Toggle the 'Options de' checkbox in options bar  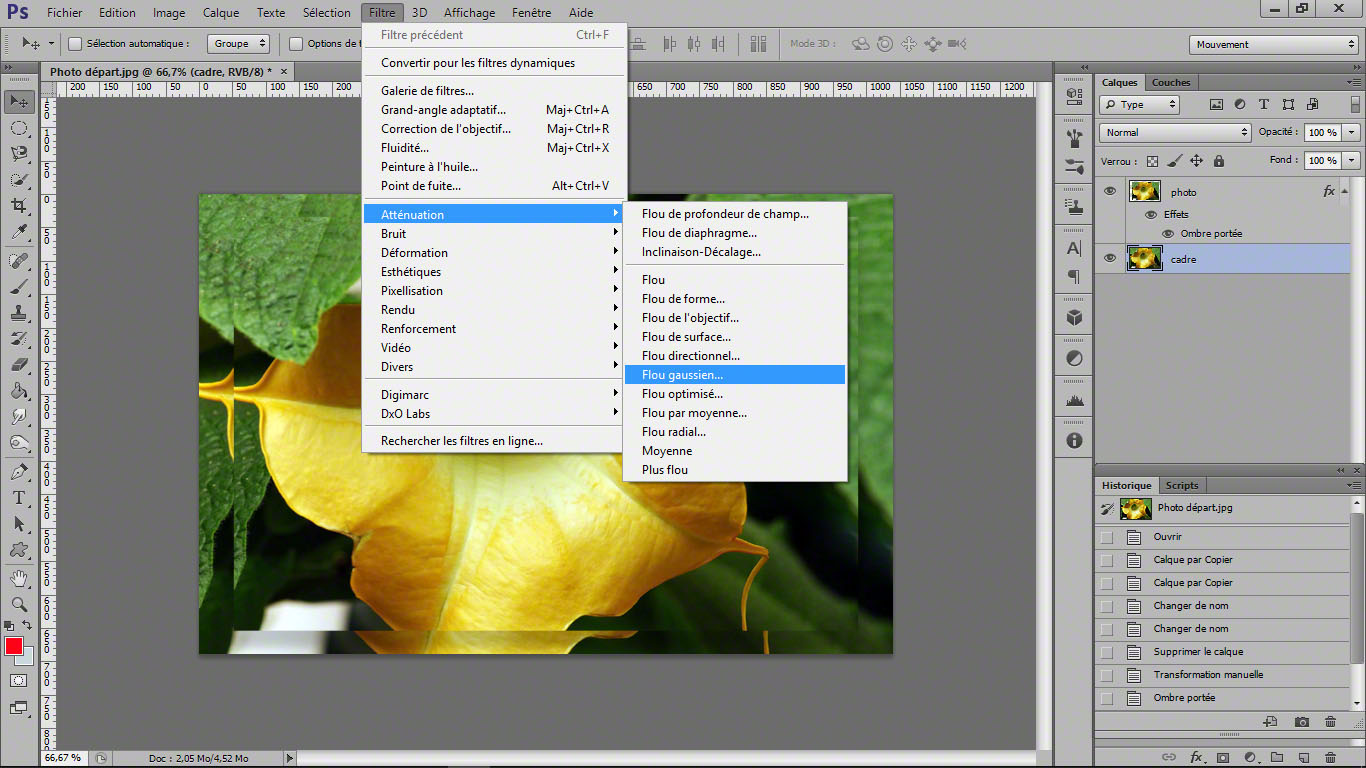pos(296,44)
